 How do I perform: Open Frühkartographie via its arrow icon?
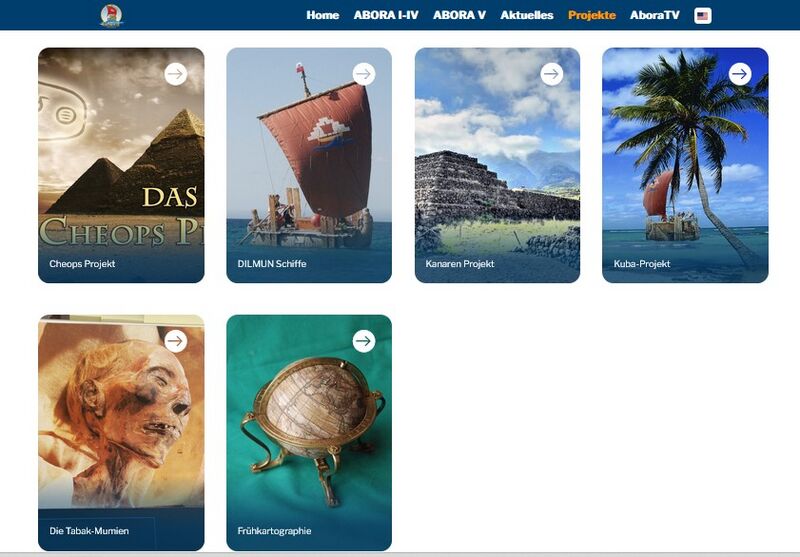coord(364,341)
